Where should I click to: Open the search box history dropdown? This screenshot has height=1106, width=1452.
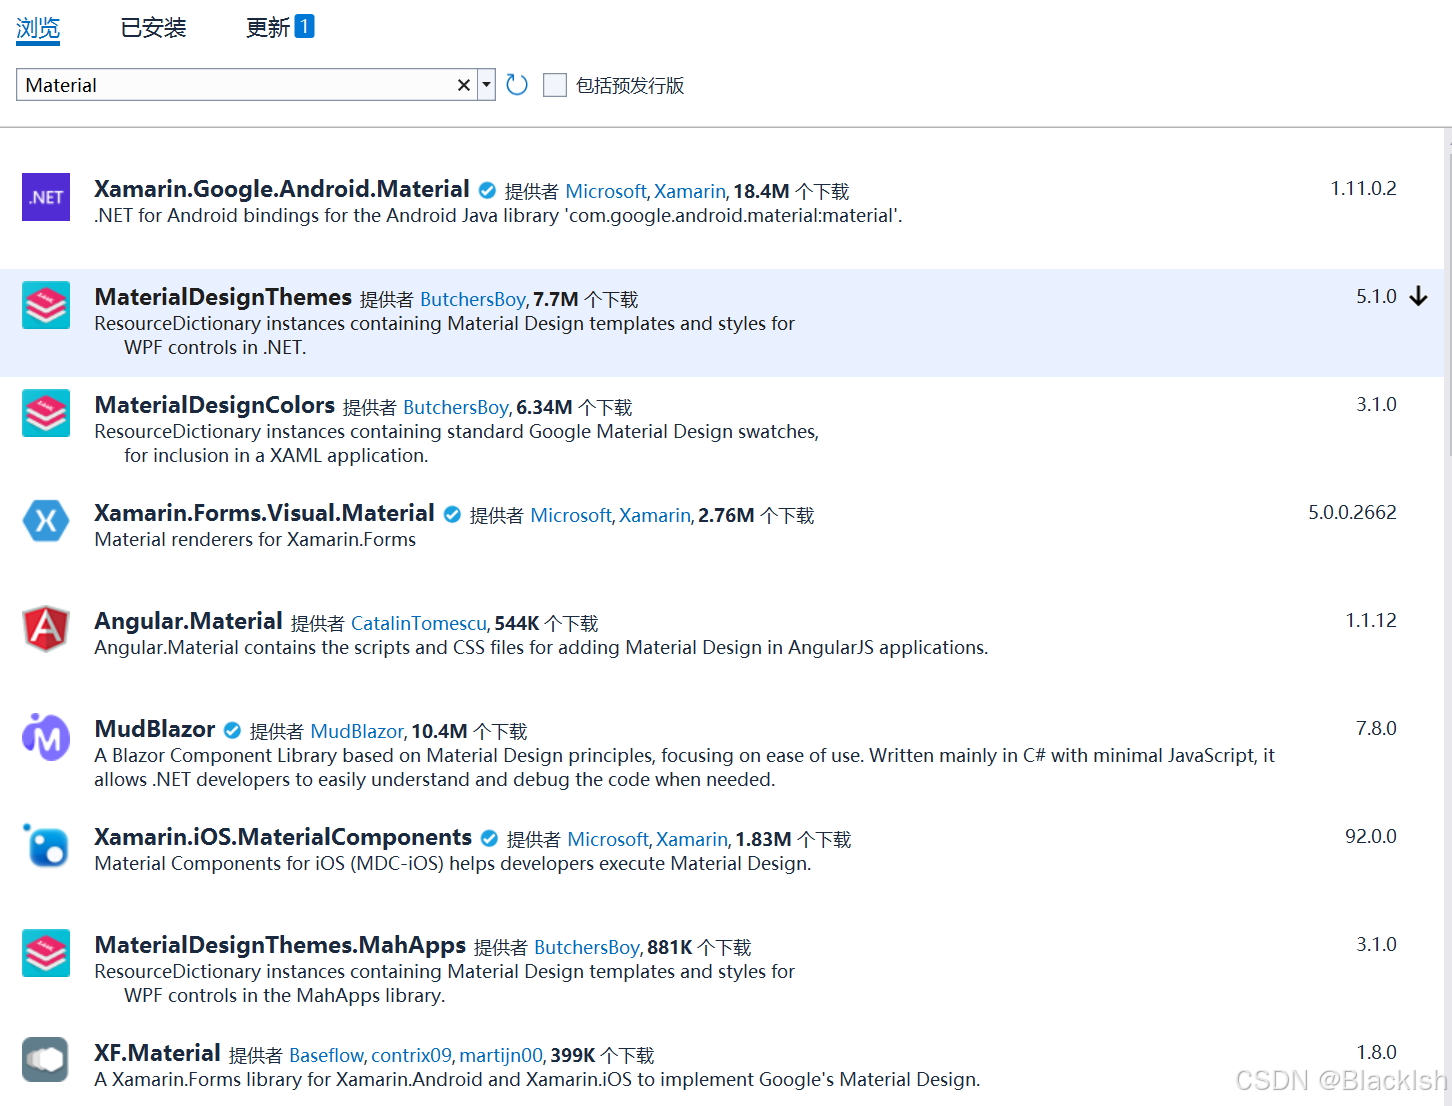(x=486, y=85)
